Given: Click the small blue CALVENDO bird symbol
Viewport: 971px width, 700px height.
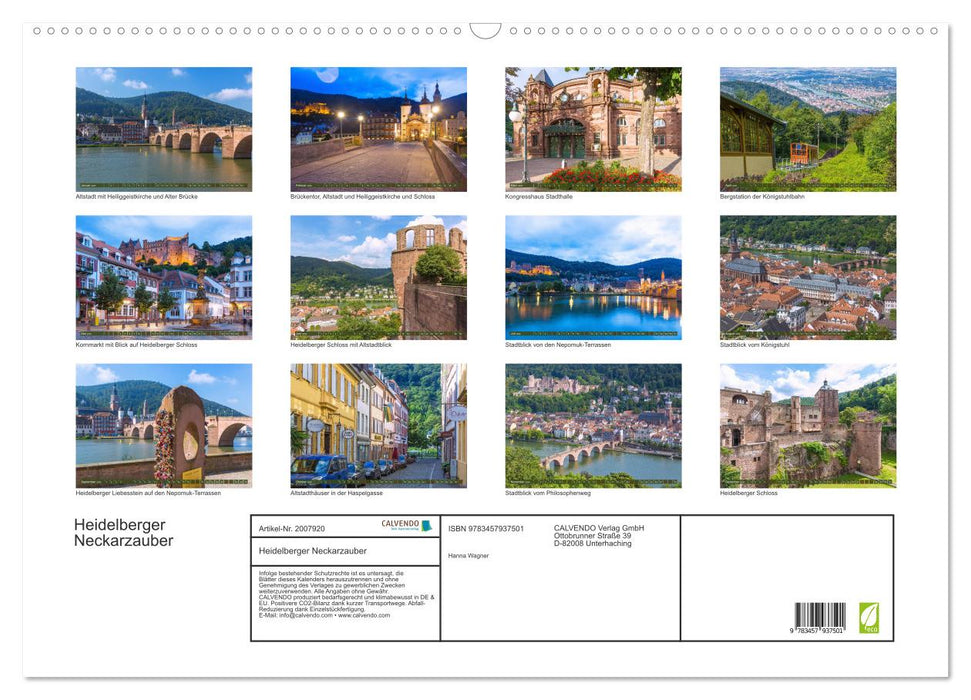Looking at the screenshot, I should tap(426, 525).
